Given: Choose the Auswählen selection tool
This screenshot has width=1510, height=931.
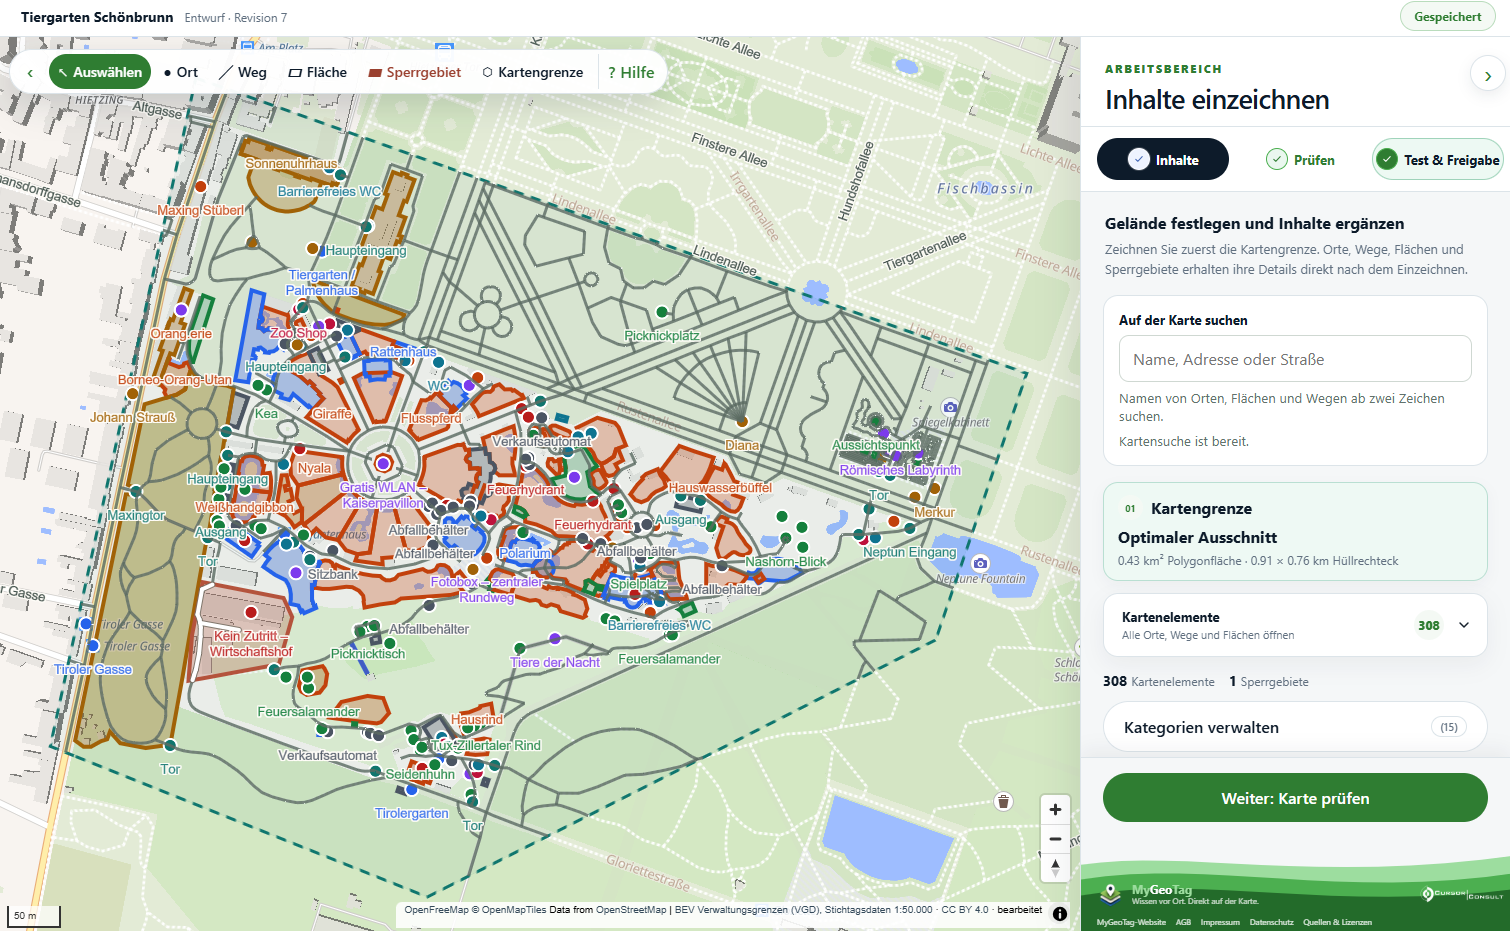Looking at the screenshot, I should point(100,72).
